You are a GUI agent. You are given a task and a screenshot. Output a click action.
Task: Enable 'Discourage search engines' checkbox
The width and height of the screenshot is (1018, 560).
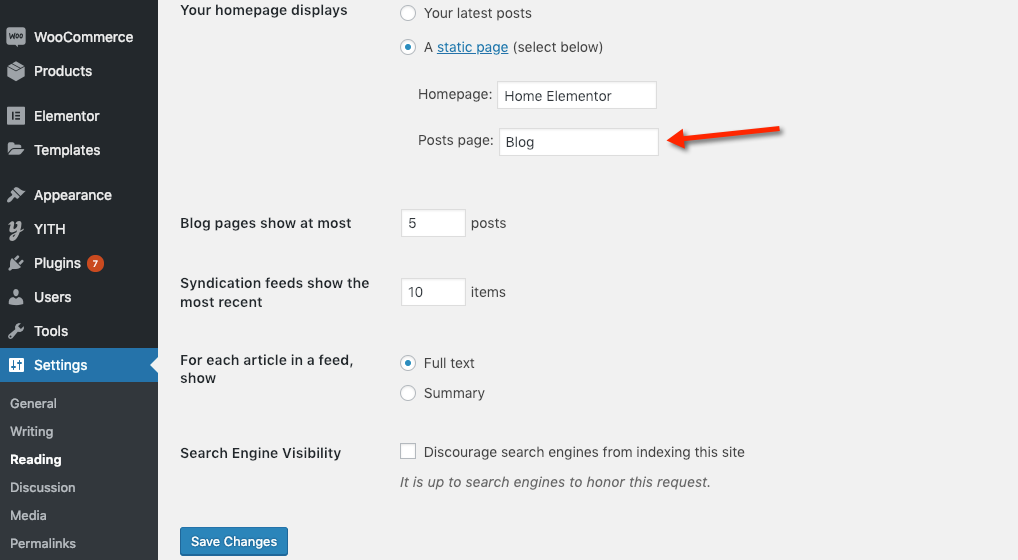(x=408, y=452)
